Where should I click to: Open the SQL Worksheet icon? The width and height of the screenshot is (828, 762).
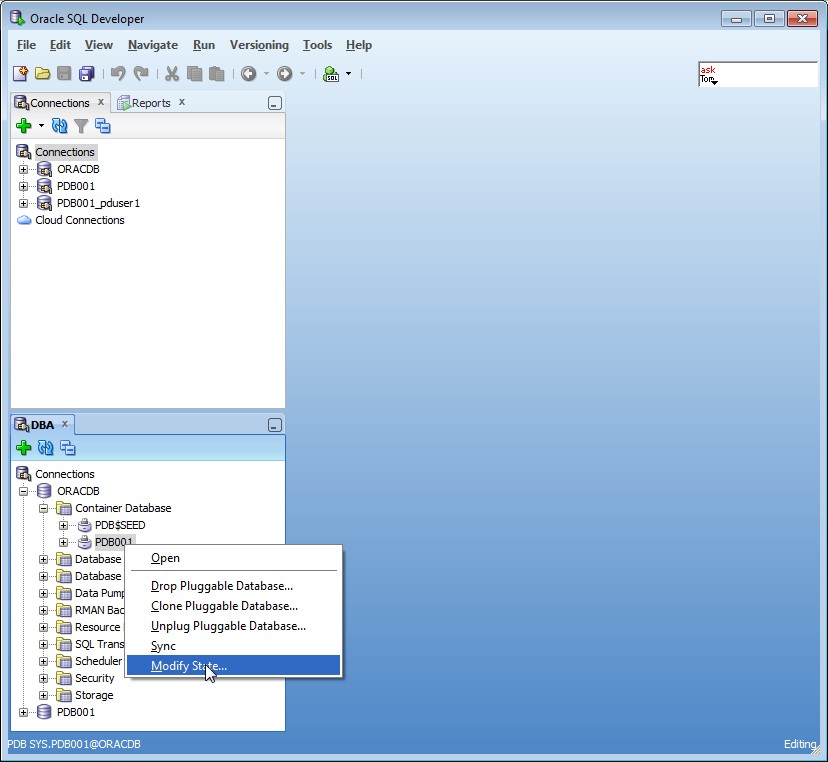coord(331,73)
